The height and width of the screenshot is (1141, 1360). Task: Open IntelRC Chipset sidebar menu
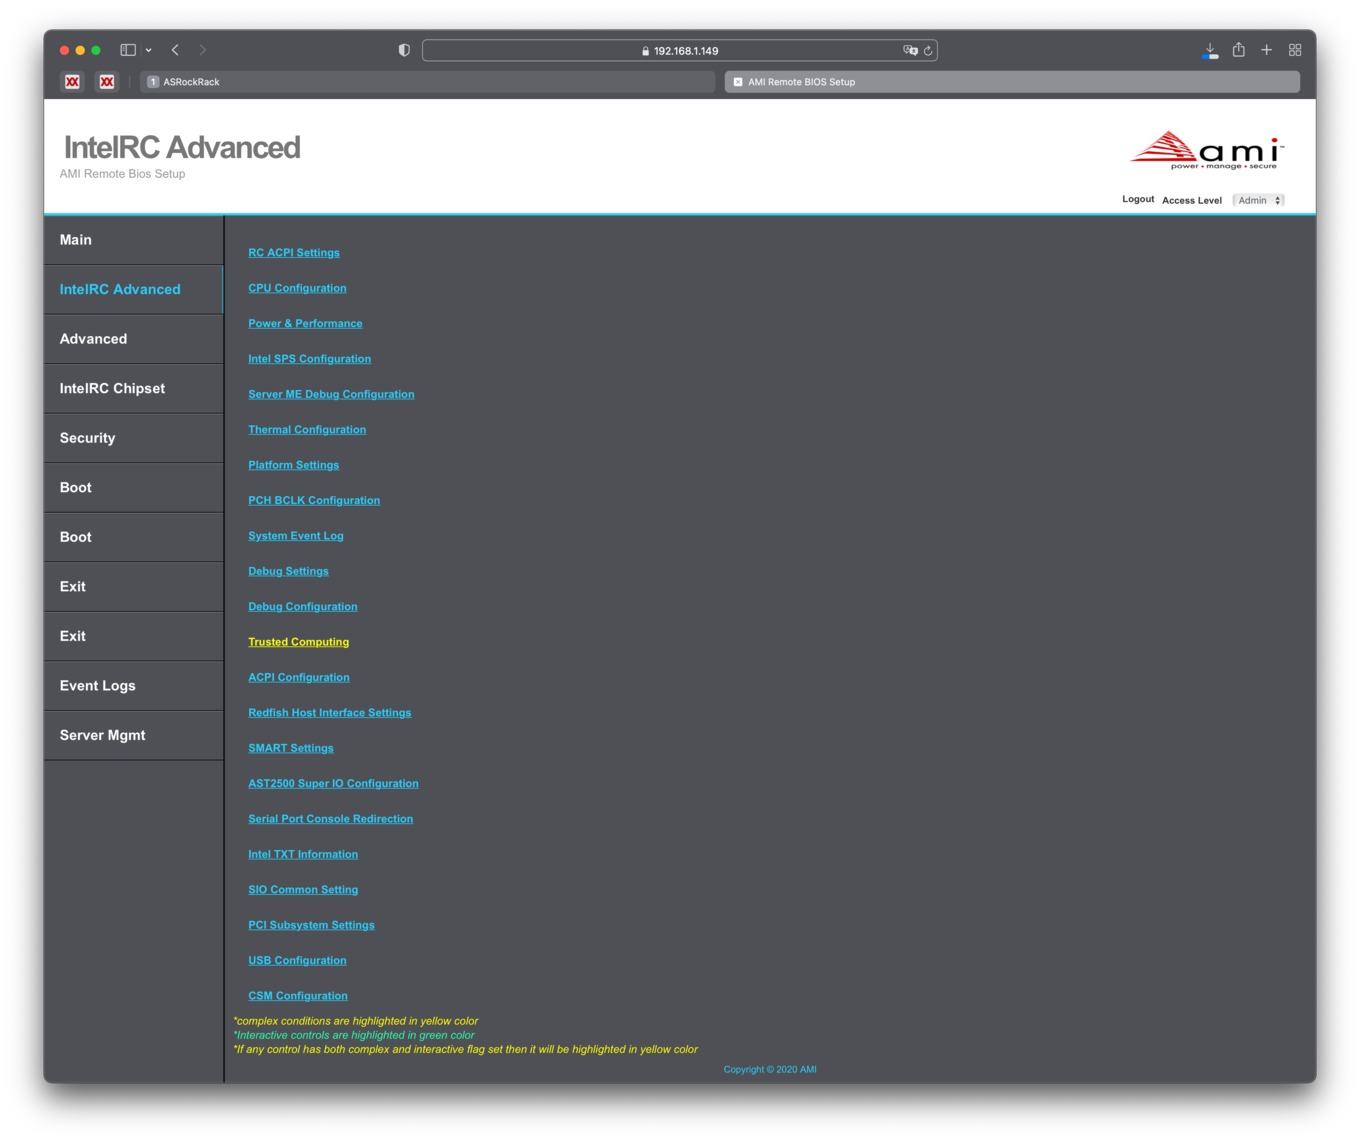click(x=133, y=389)
